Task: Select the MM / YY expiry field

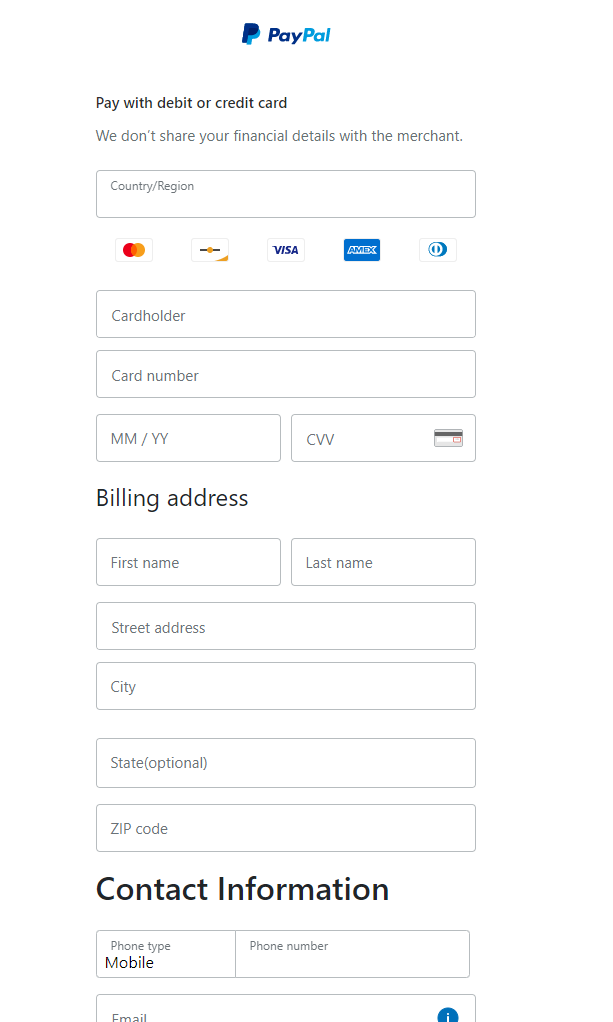Action: [188, 438]
